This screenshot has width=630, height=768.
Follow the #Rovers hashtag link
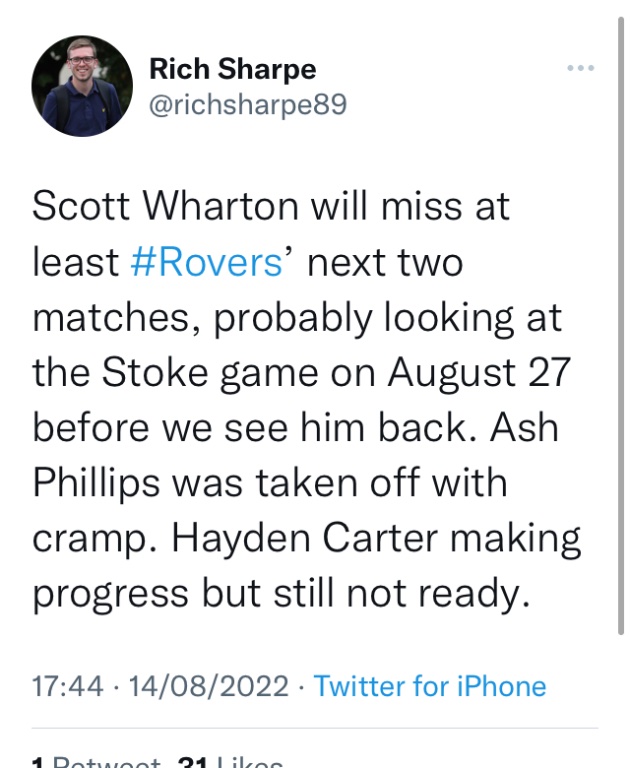(207, 262)
